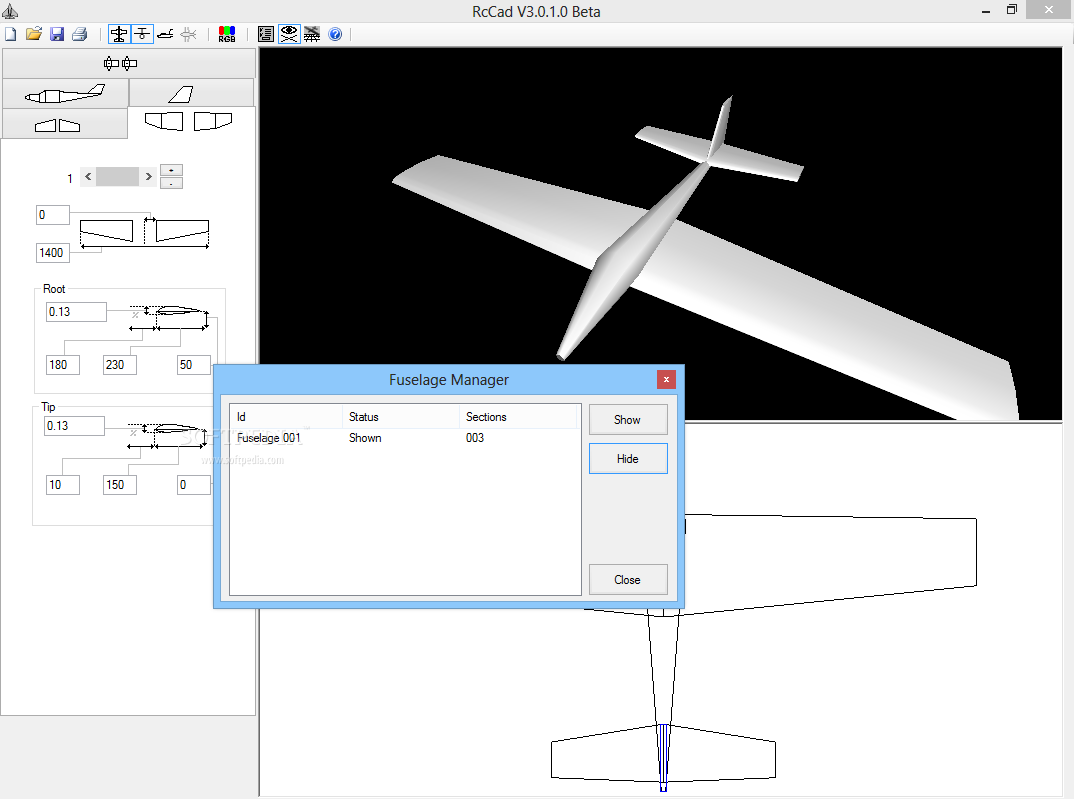Click the Status column header

point(401,417)
